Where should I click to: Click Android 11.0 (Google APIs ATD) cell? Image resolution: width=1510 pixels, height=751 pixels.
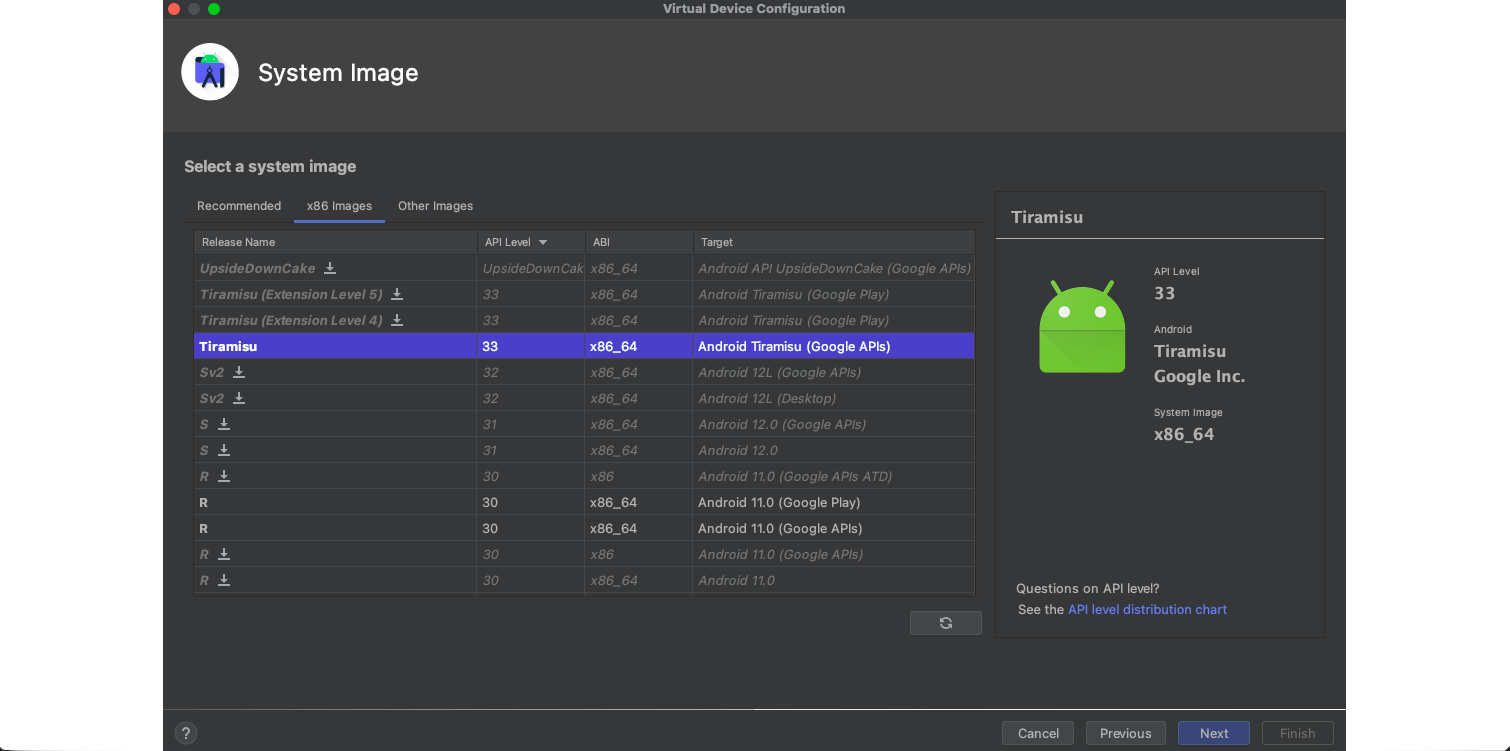pos(834,476)
